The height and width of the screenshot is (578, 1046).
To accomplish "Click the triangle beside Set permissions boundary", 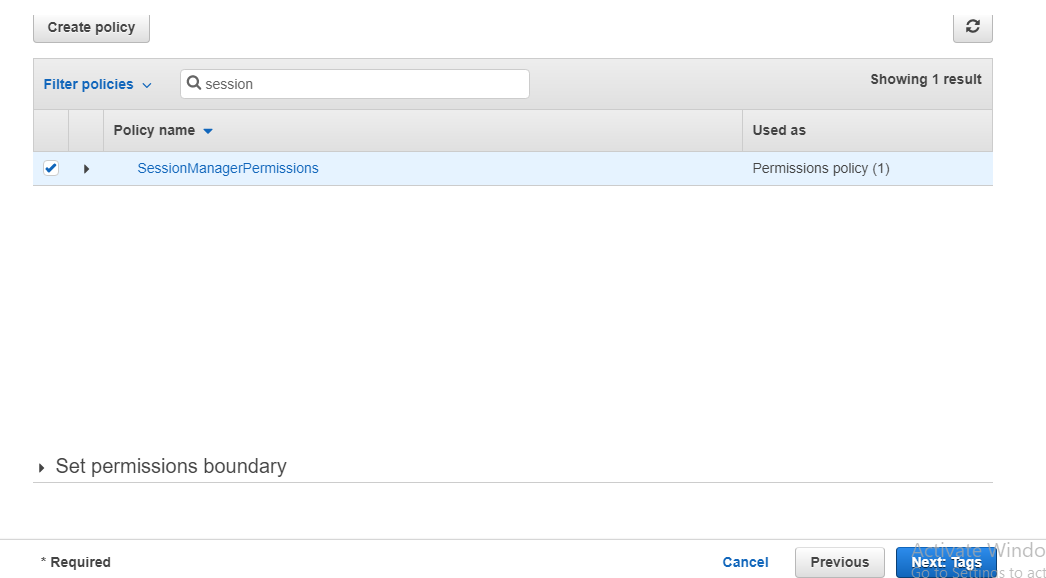I will click(x=42, y=468).
